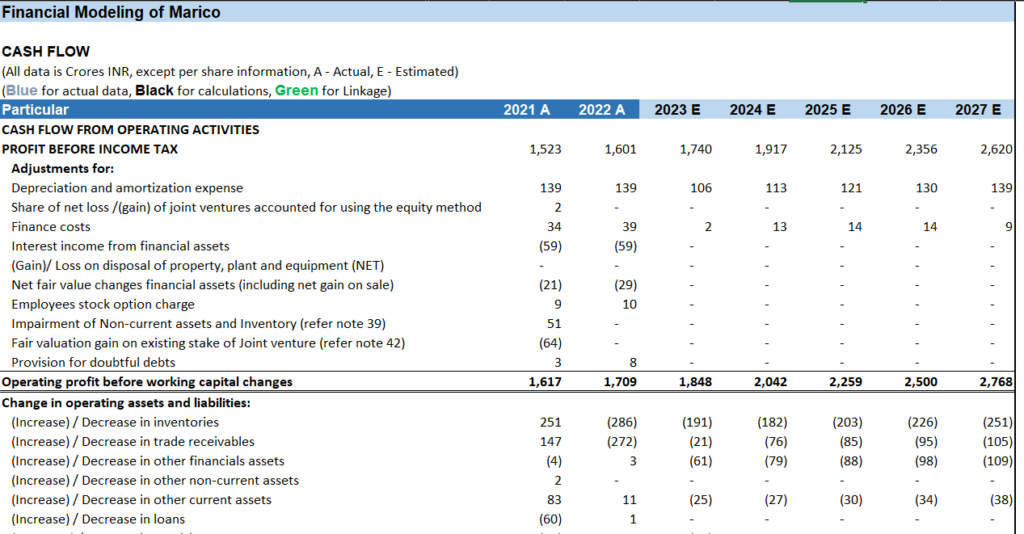Select the 'CASH FLOW' heading cell
The width and height of the screenshot is (1024, 534).
46,51
